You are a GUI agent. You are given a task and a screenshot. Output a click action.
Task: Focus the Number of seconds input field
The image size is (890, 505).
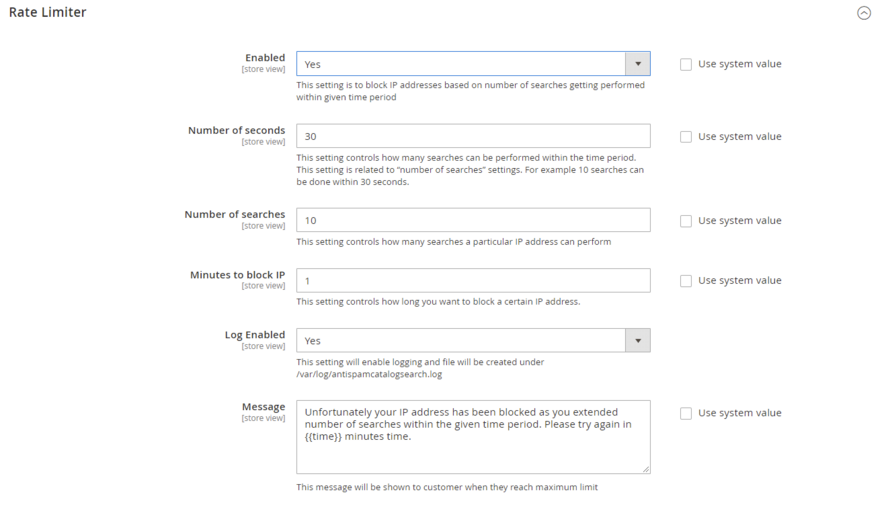click(x=472, y=136)
